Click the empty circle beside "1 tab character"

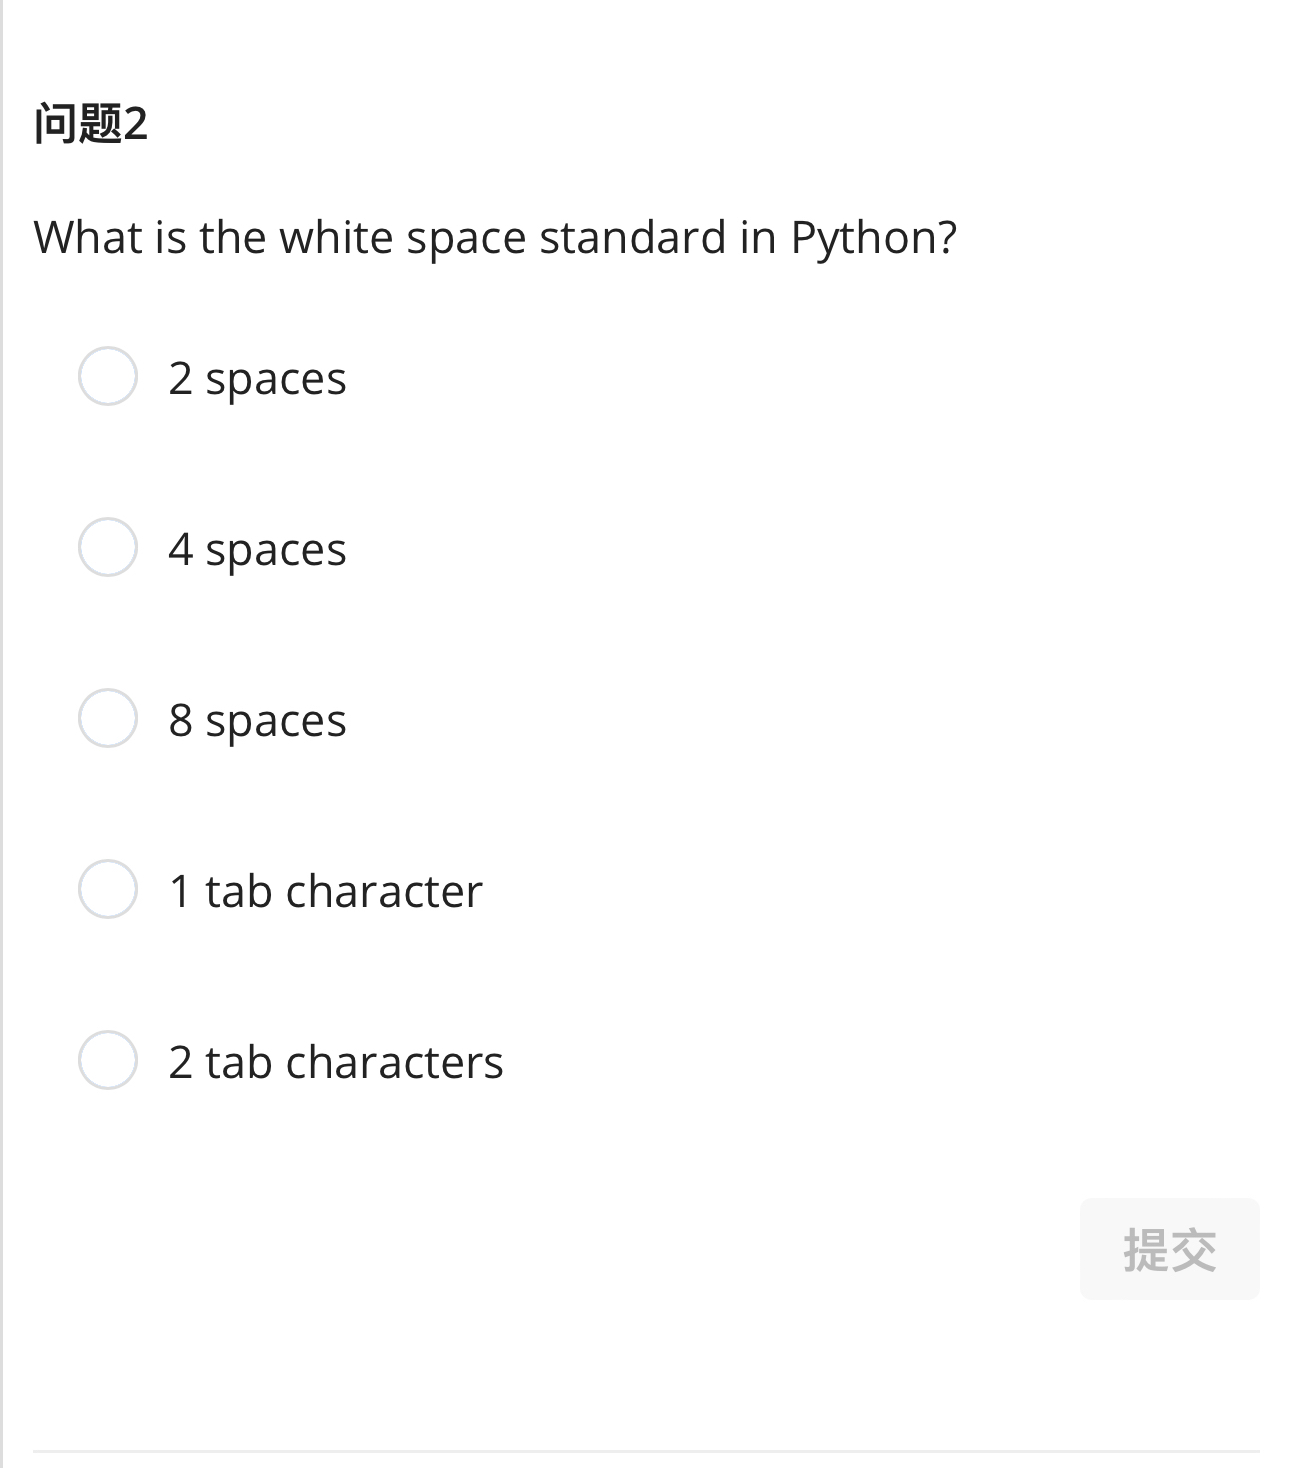pos(107,889)
